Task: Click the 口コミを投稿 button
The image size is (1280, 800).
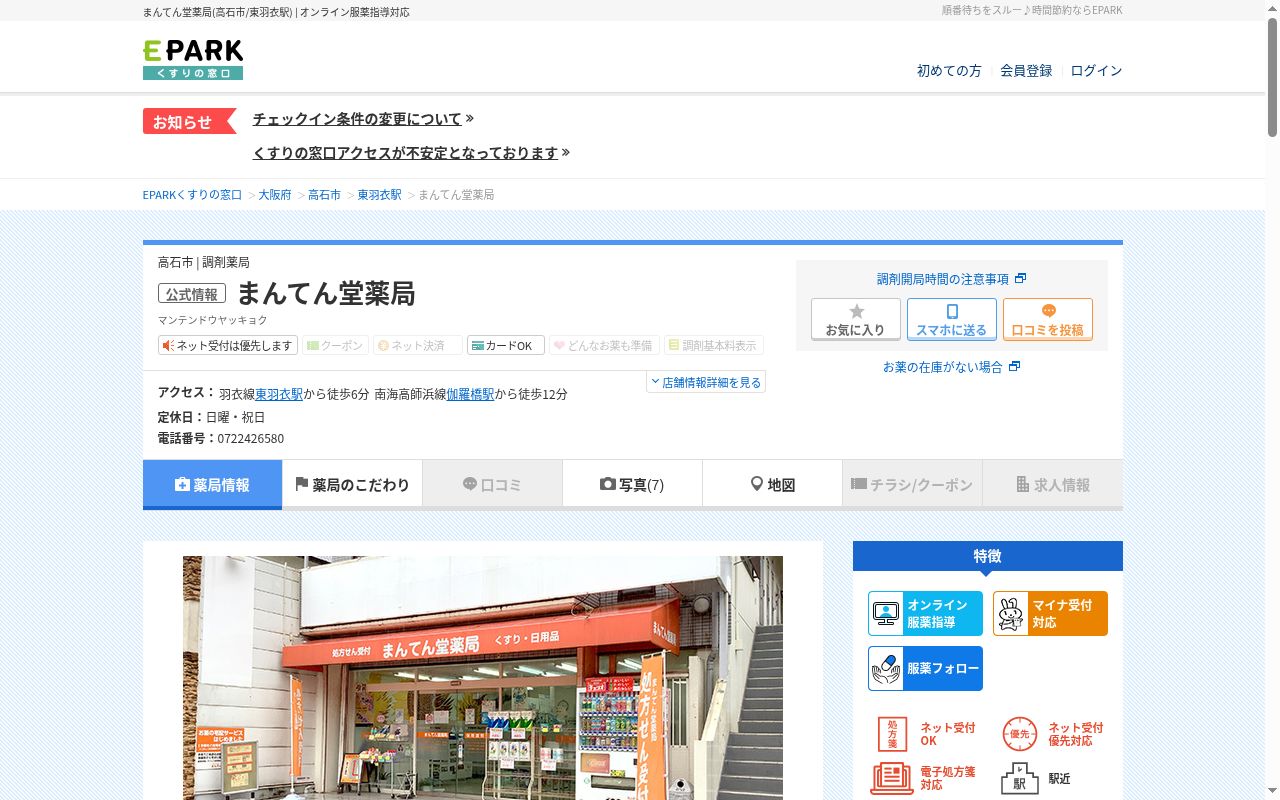Action: pos(1048,320)
